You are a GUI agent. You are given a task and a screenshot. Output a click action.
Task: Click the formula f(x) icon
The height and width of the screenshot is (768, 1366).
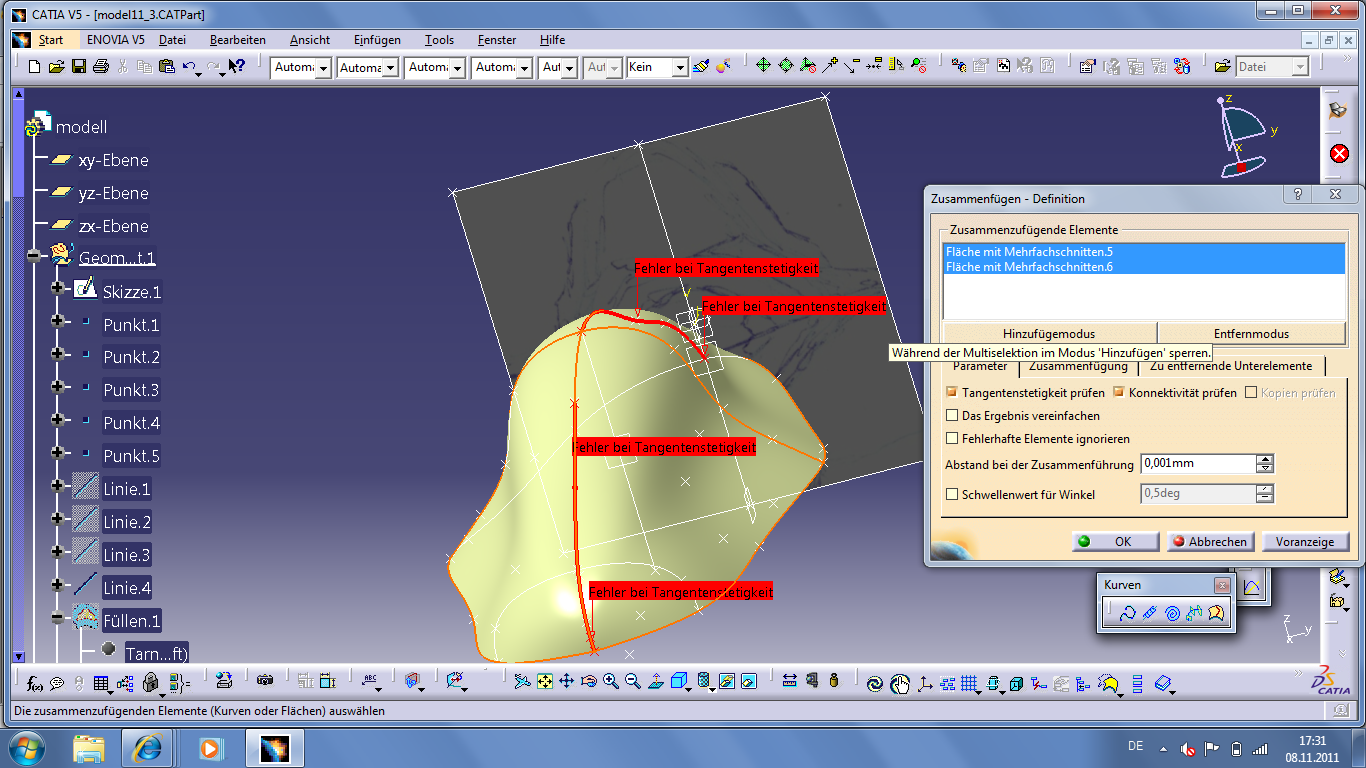pyautogui.click(x=35, y=682)
